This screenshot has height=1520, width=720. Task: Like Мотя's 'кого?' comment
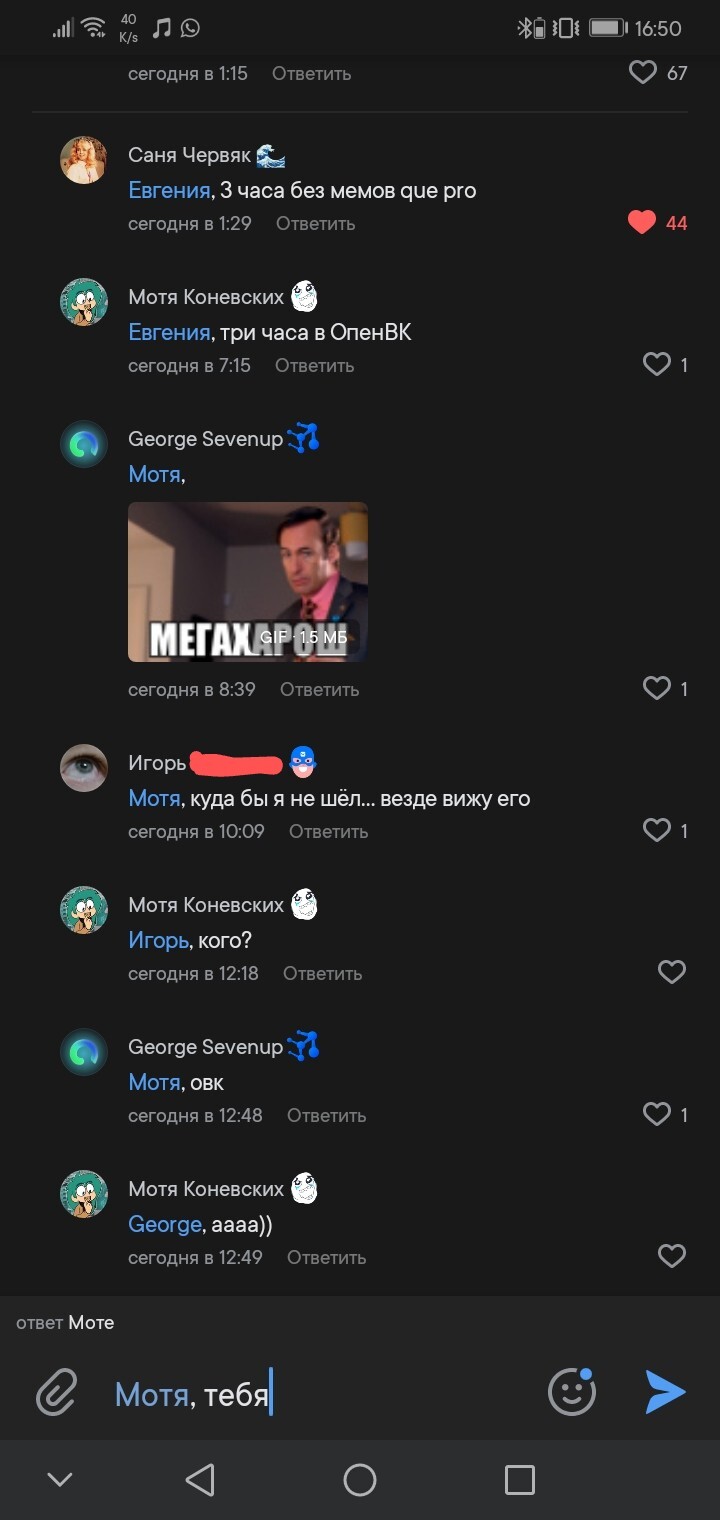point(671,972)
